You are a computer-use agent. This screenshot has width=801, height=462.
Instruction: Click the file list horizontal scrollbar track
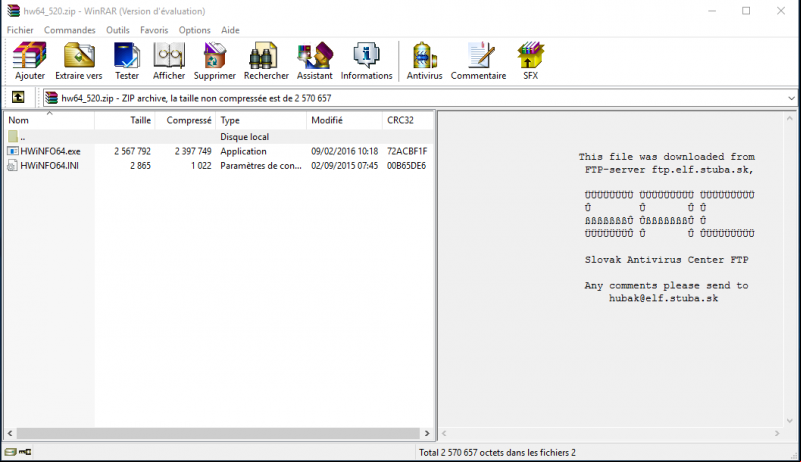point(218,433)
